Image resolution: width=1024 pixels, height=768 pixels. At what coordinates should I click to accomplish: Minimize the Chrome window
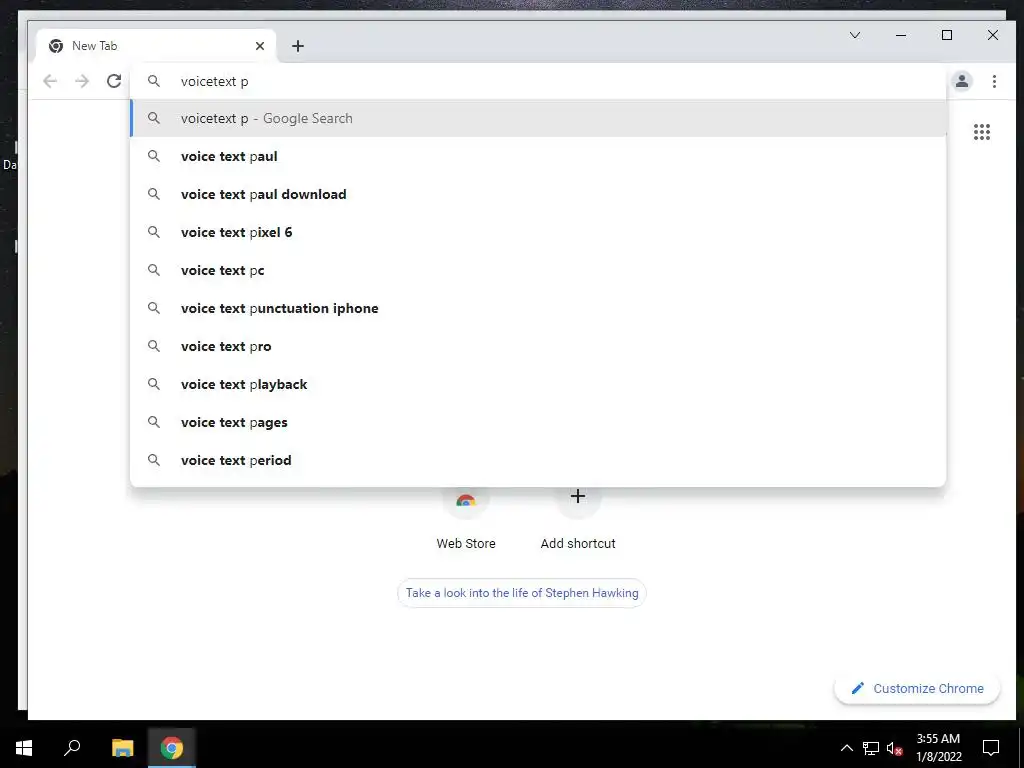[901, 35]
